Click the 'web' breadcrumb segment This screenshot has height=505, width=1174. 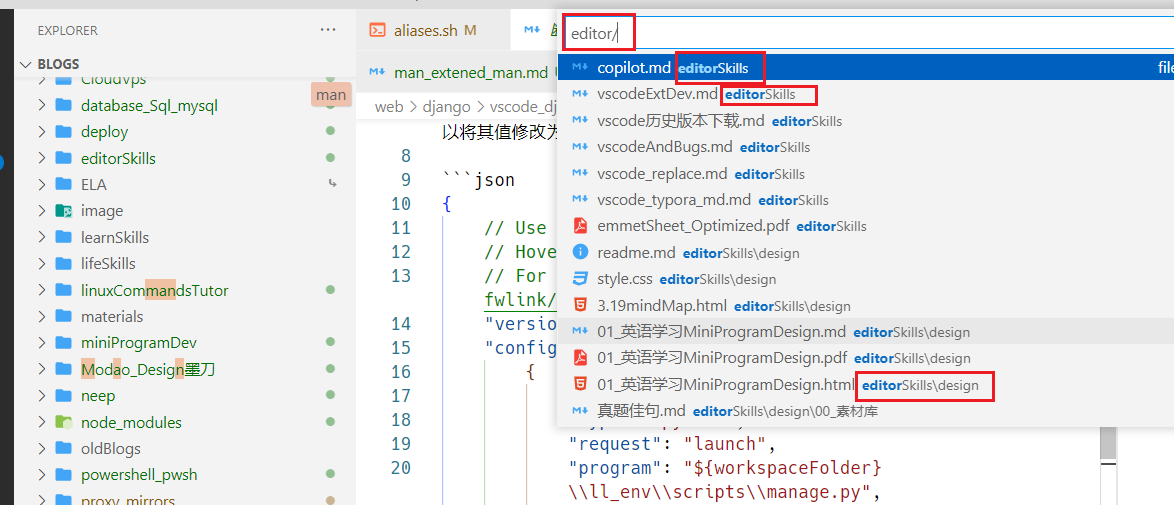click(x=389, y=107)
